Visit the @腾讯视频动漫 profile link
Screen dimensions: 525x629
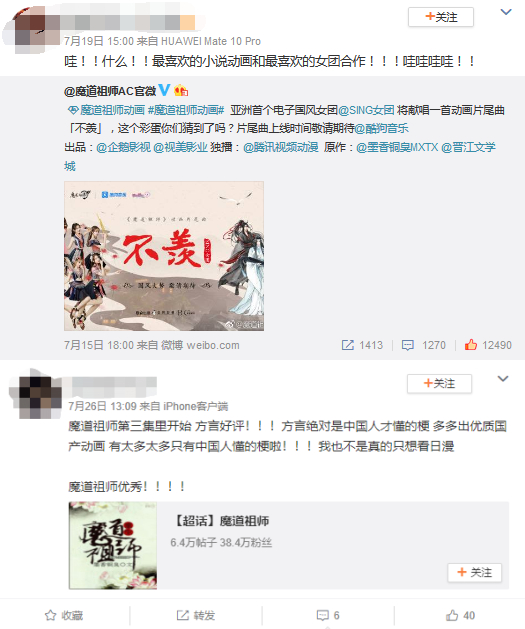pos(280,147)
